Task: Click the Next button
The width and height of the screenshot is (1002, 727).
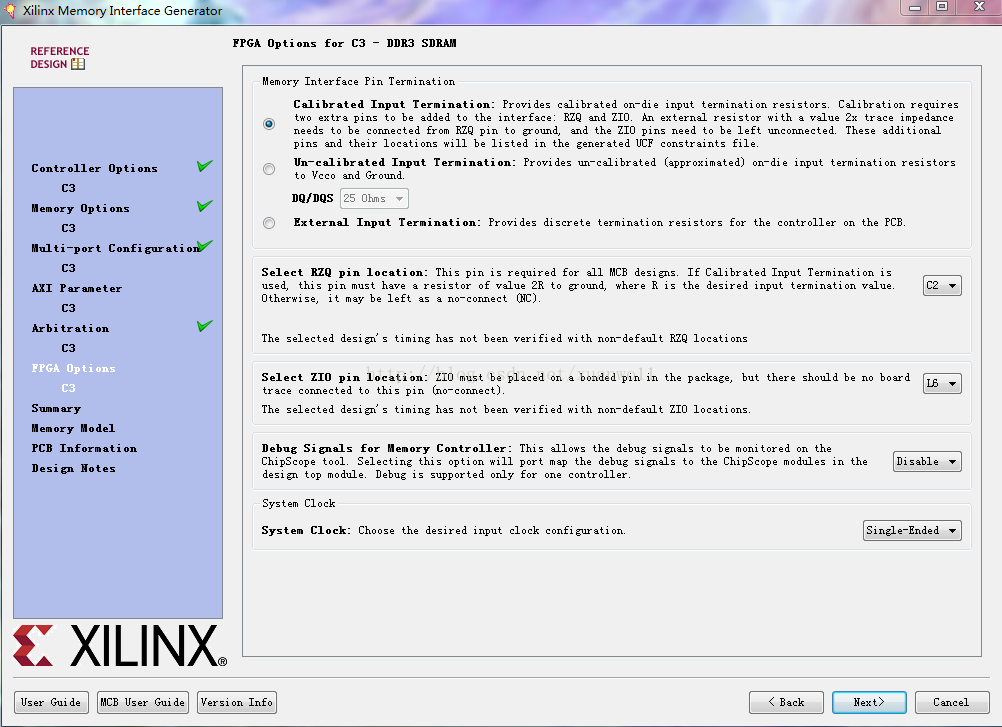Action: [869, 702]
